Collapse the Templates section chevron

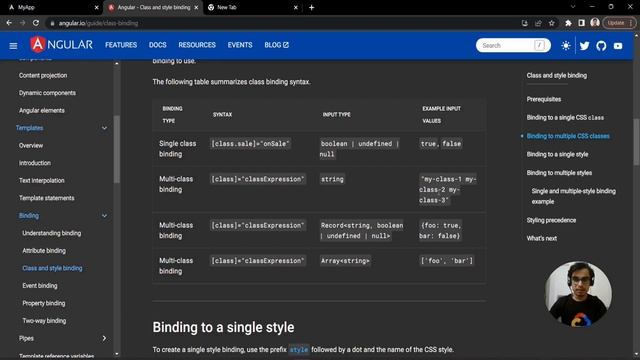(x=104, y=128)
